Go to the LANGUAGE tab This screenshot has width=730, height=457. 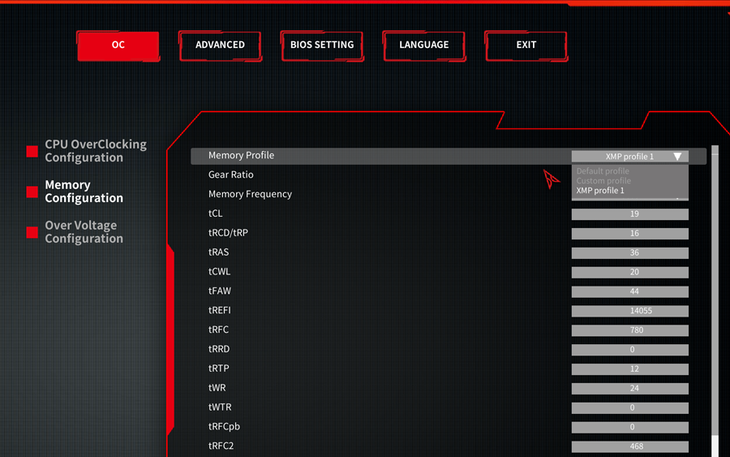click(424, 45)
